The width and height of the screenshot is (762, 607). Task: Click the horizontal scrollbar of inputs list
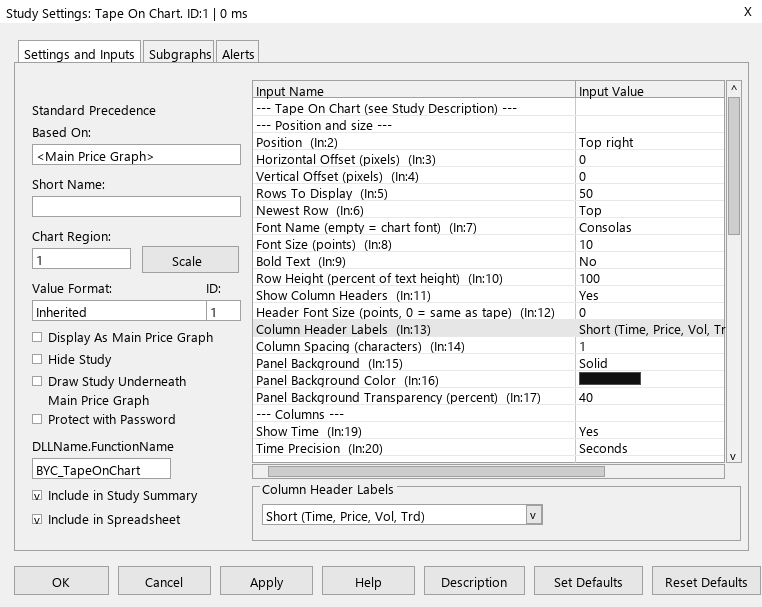pyautogui.click(x=436, y=471)
